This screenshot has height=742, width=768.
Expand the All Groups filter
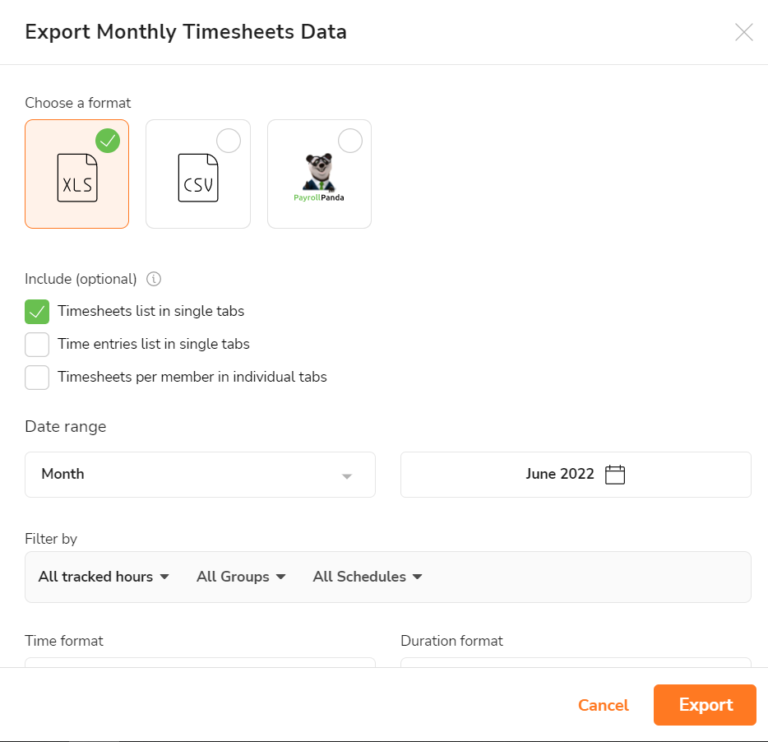241,577
